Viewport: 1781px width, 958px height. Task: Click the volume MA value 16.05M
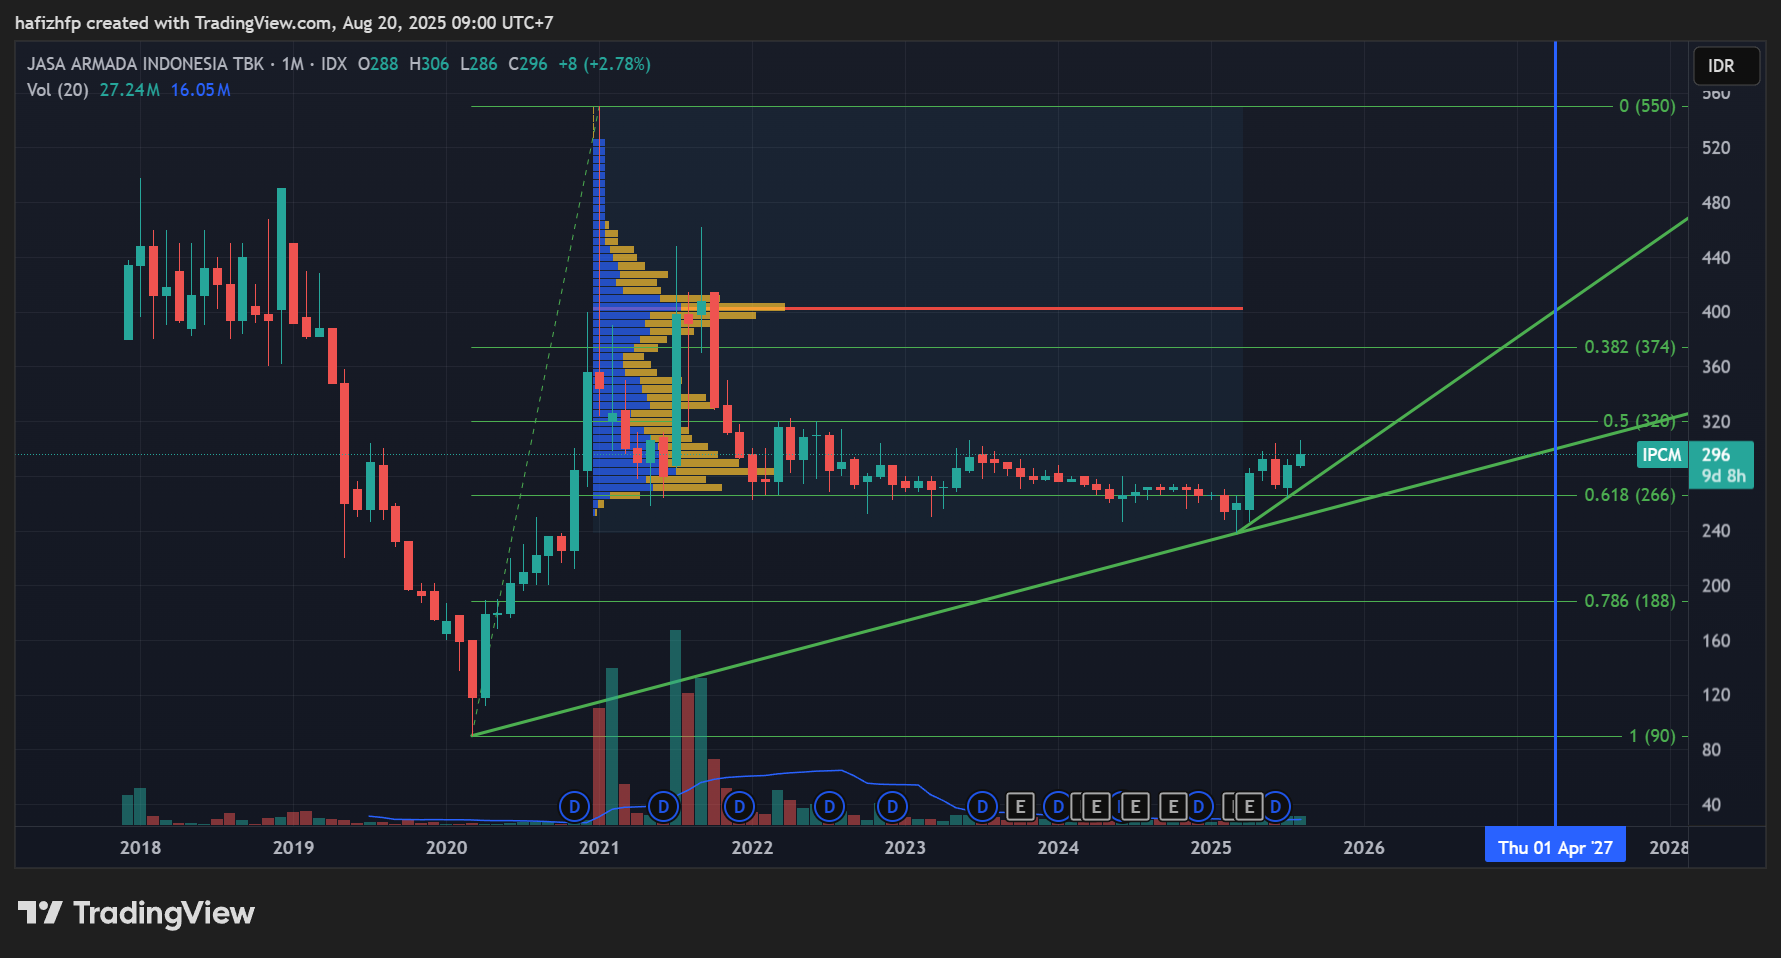click(201, 90)
